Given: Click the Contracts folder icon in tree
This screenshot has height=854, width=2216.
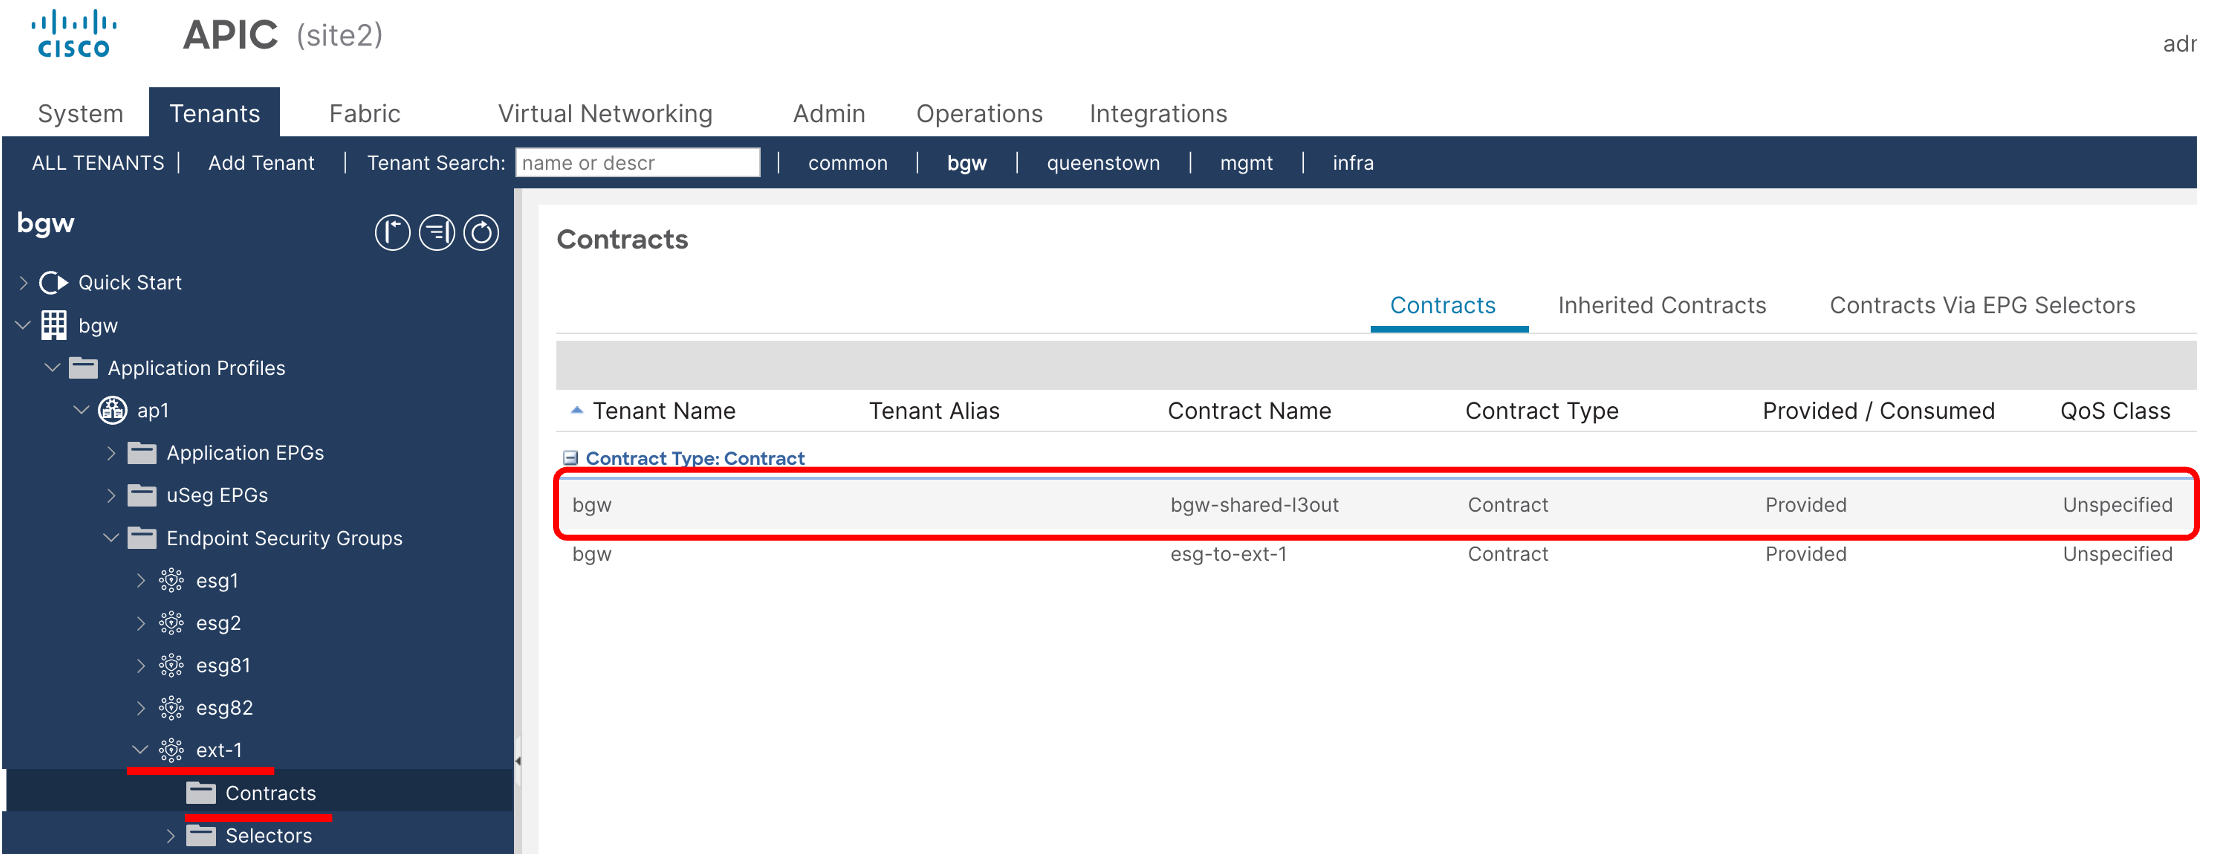Looking at the screenshot, I should [x=201, y=793].
